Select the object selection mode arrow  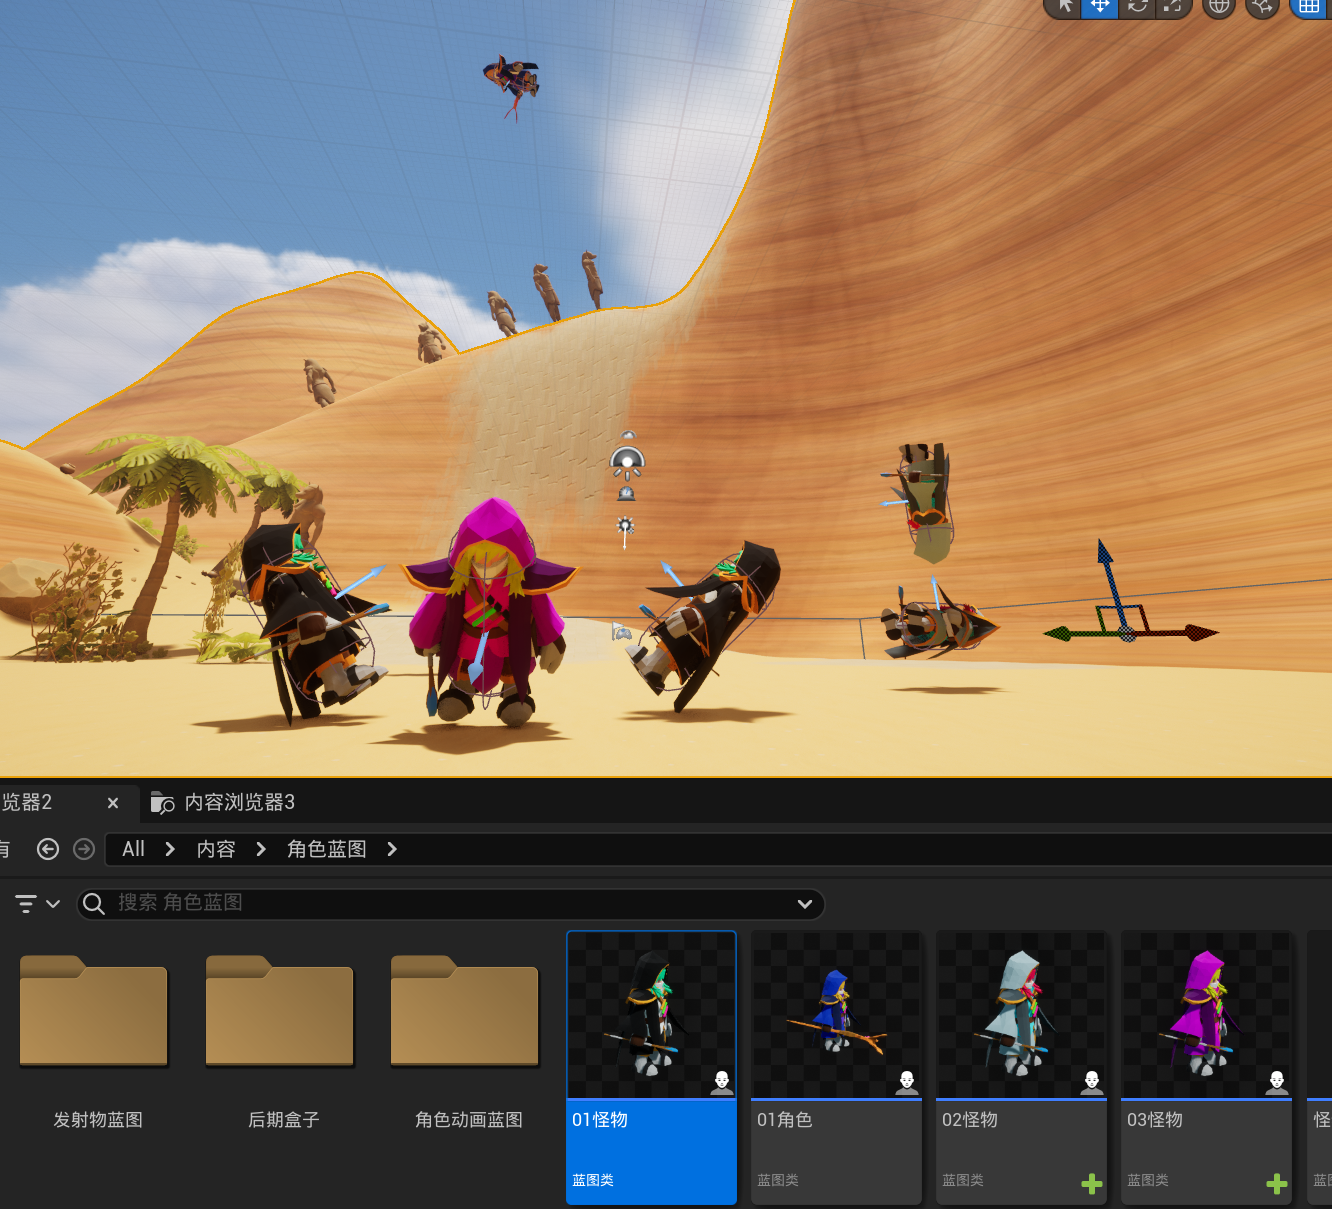pyautogui.click(x=1065, y=6)
